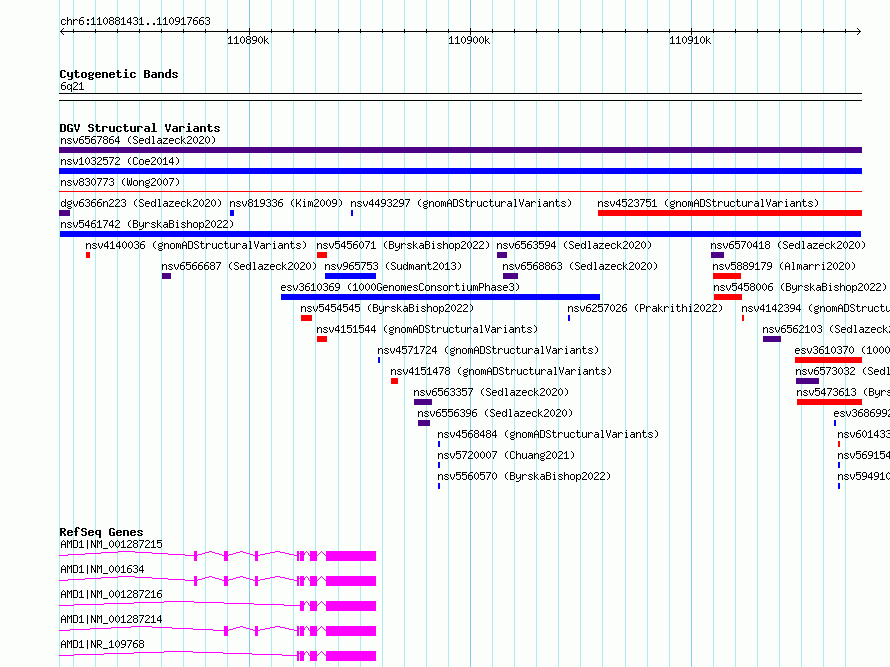Image resolution: width=890 pixels, height=667 pixels.
Task: Click the blue bar under nsv965753
Action: pos(350,276)
